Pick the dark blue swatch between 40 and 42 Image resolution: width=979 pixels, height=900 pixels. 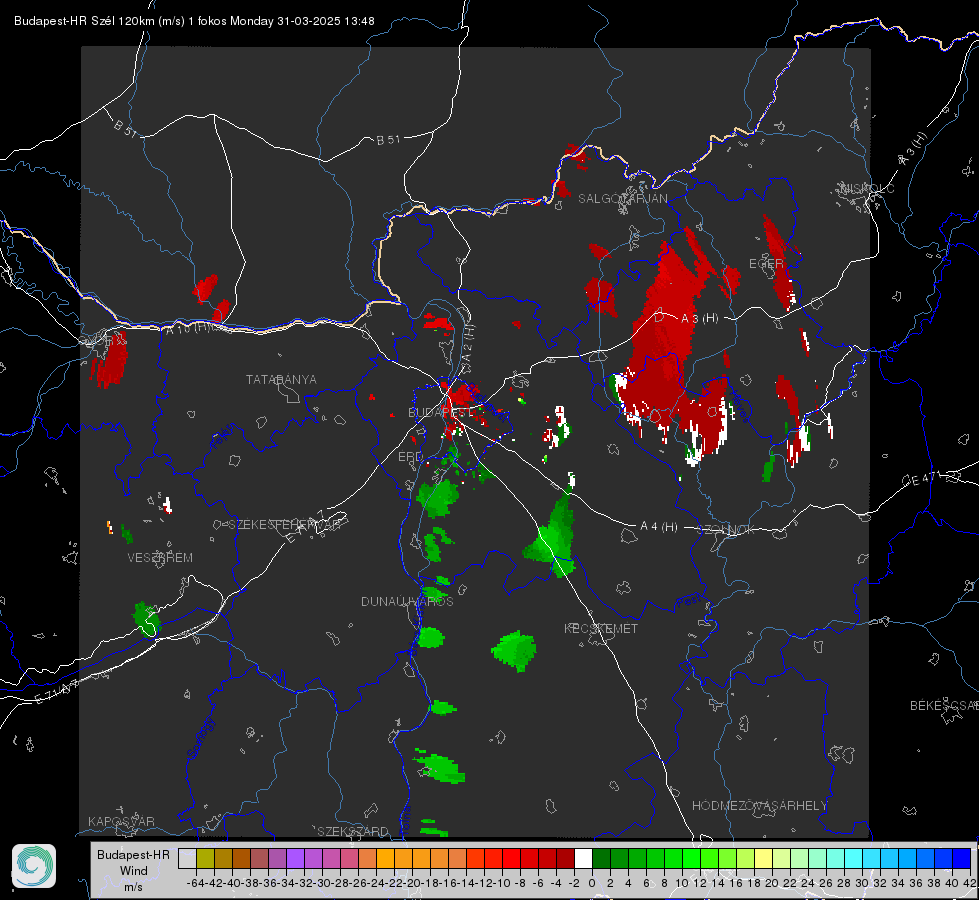pos(962,858)
